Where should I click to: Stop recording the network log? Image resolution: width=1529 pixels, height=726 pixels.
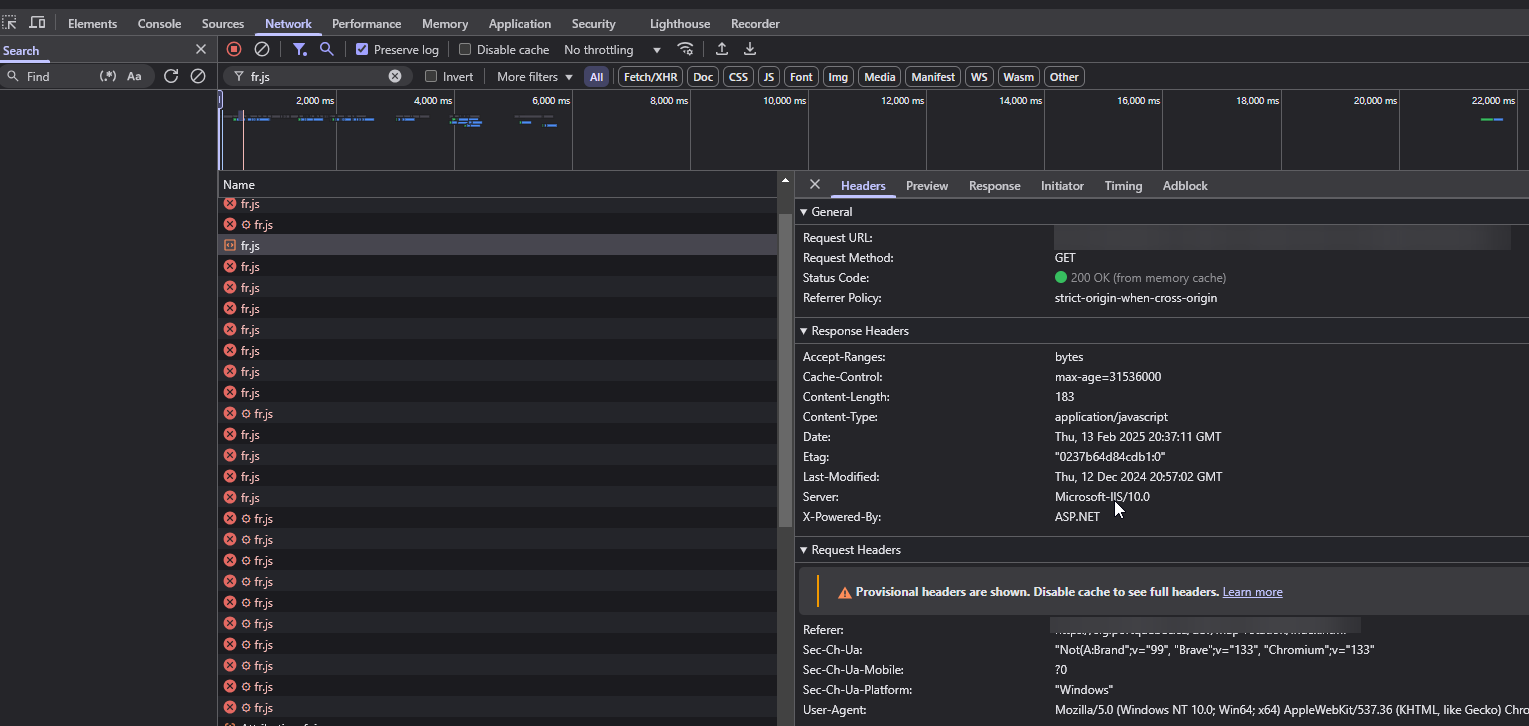[233, 48]
